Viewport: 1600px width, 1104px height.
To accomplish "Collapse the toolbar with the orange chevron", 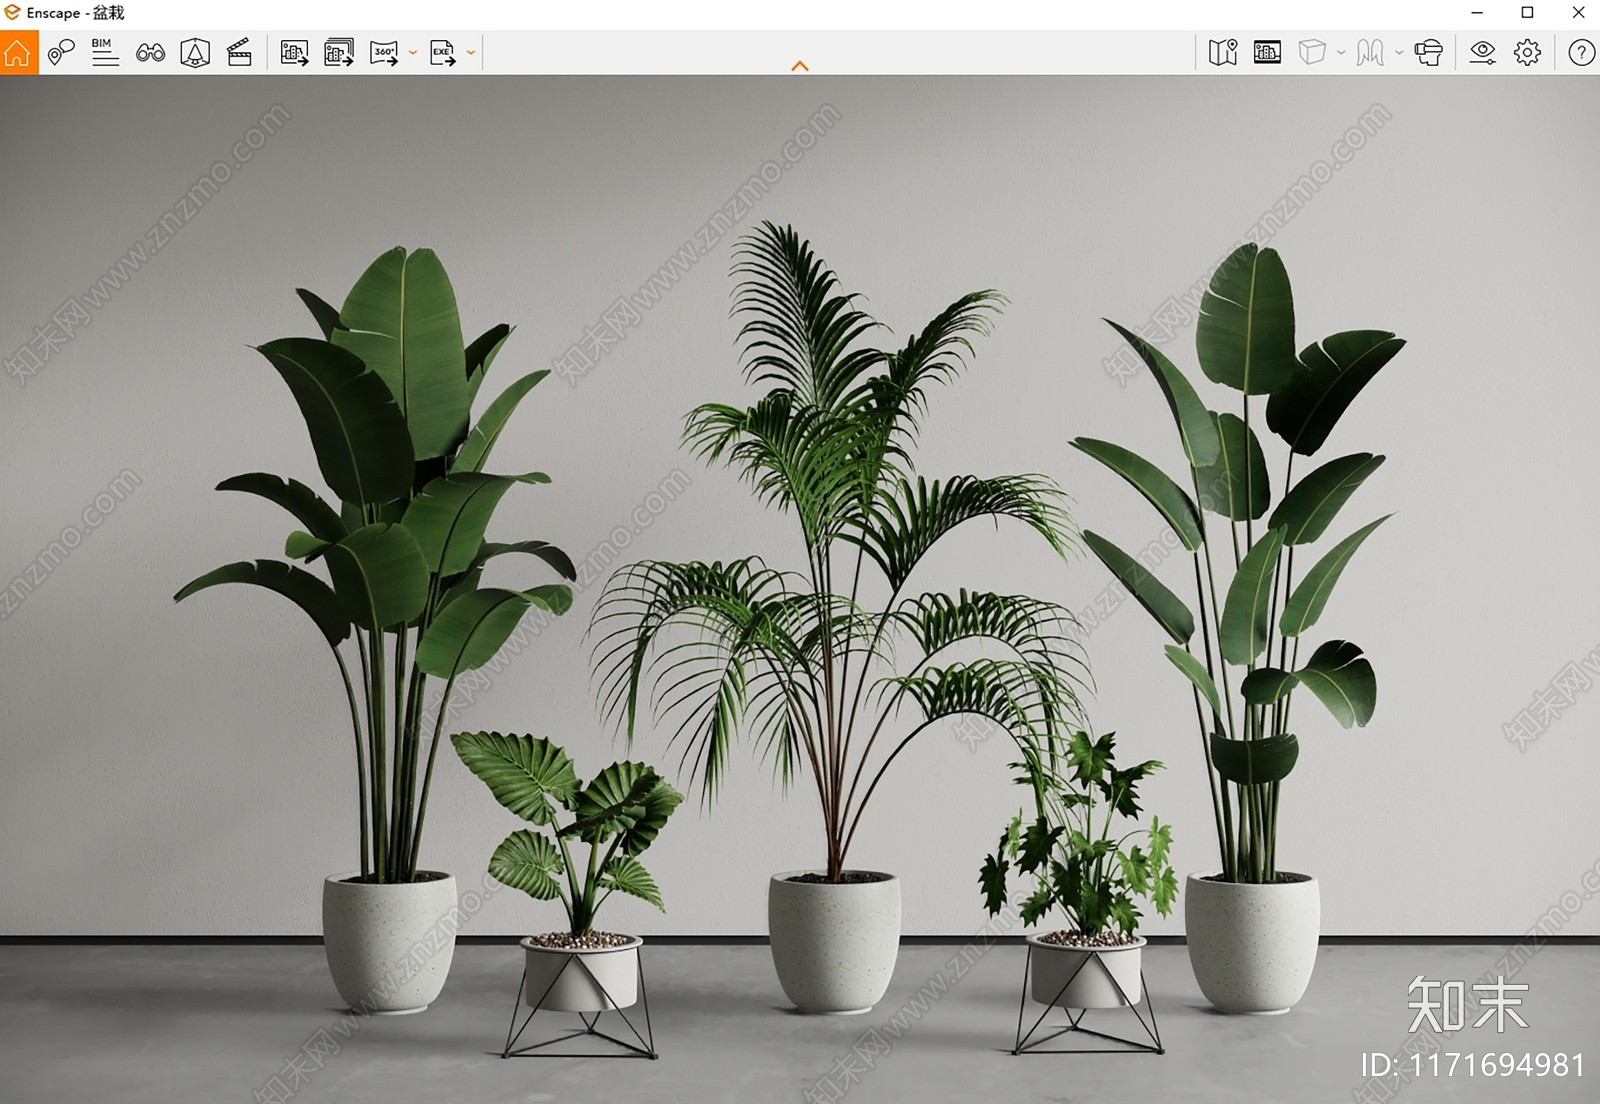I will click(800, 66).
